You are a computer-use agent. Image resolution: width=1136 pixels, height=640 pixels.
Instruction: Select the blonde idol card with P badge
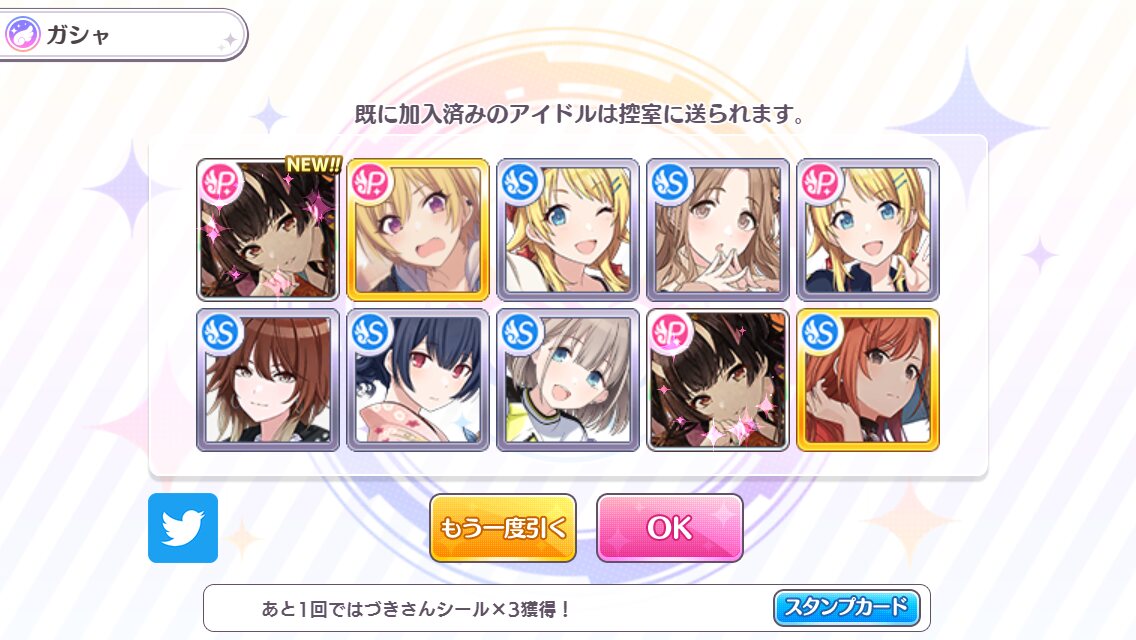(x=868, y=229)
